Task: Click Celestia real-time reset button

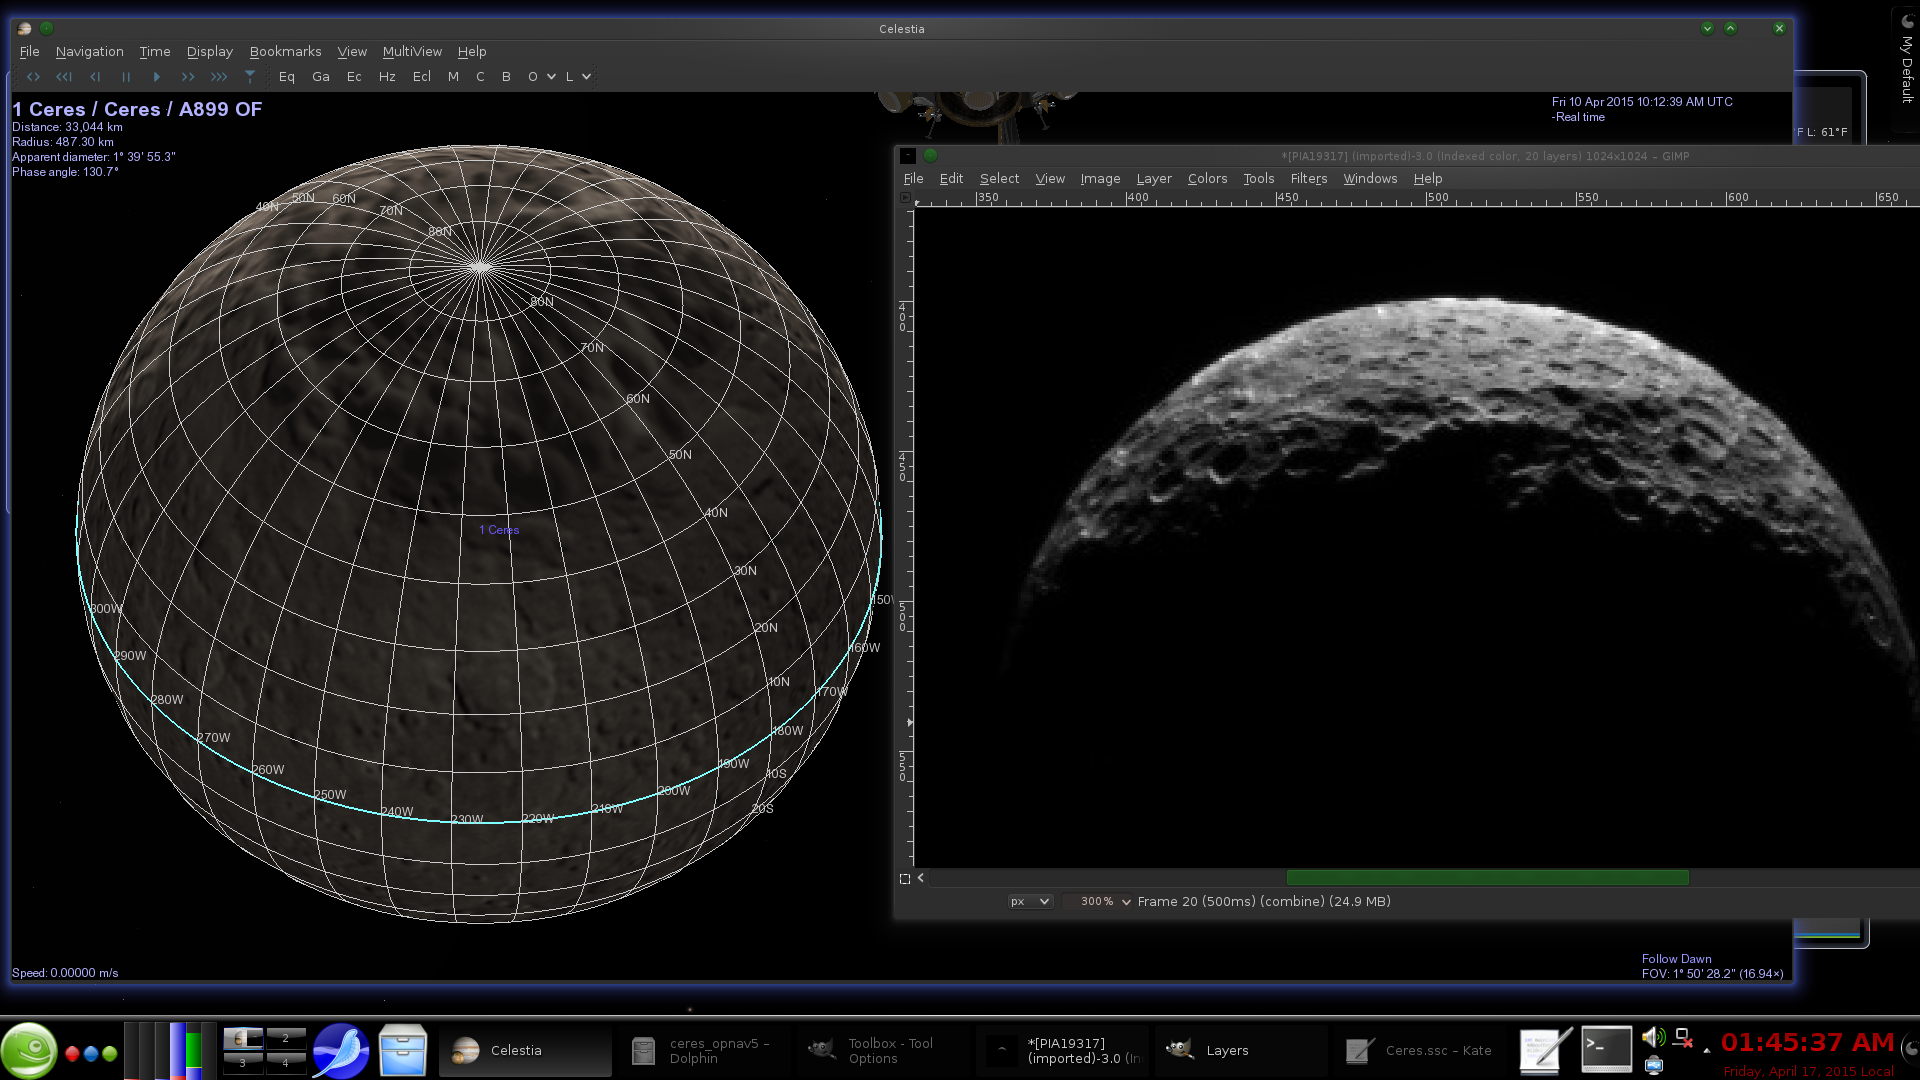Action: click(33, 77)
